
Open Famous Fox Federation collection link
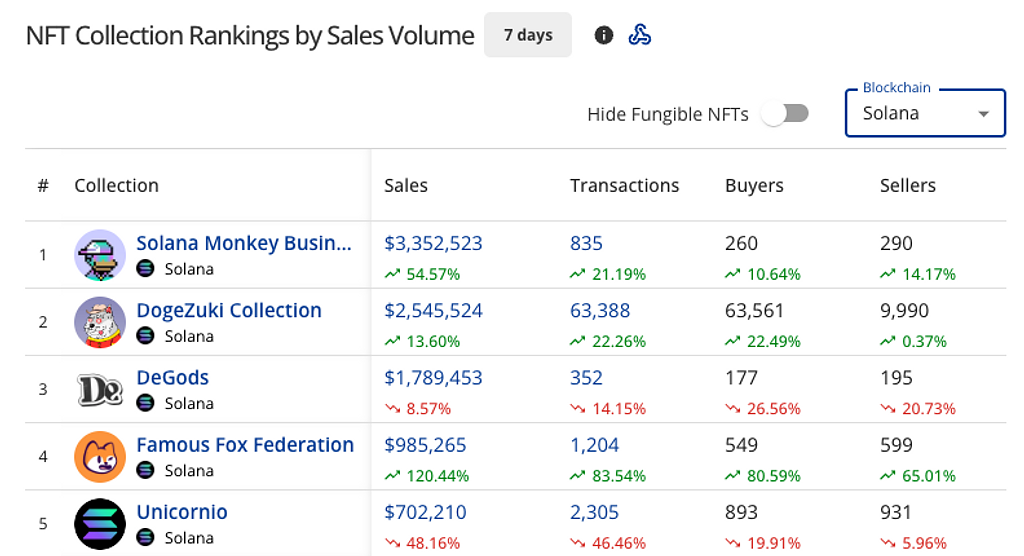[x=245, y=445]
